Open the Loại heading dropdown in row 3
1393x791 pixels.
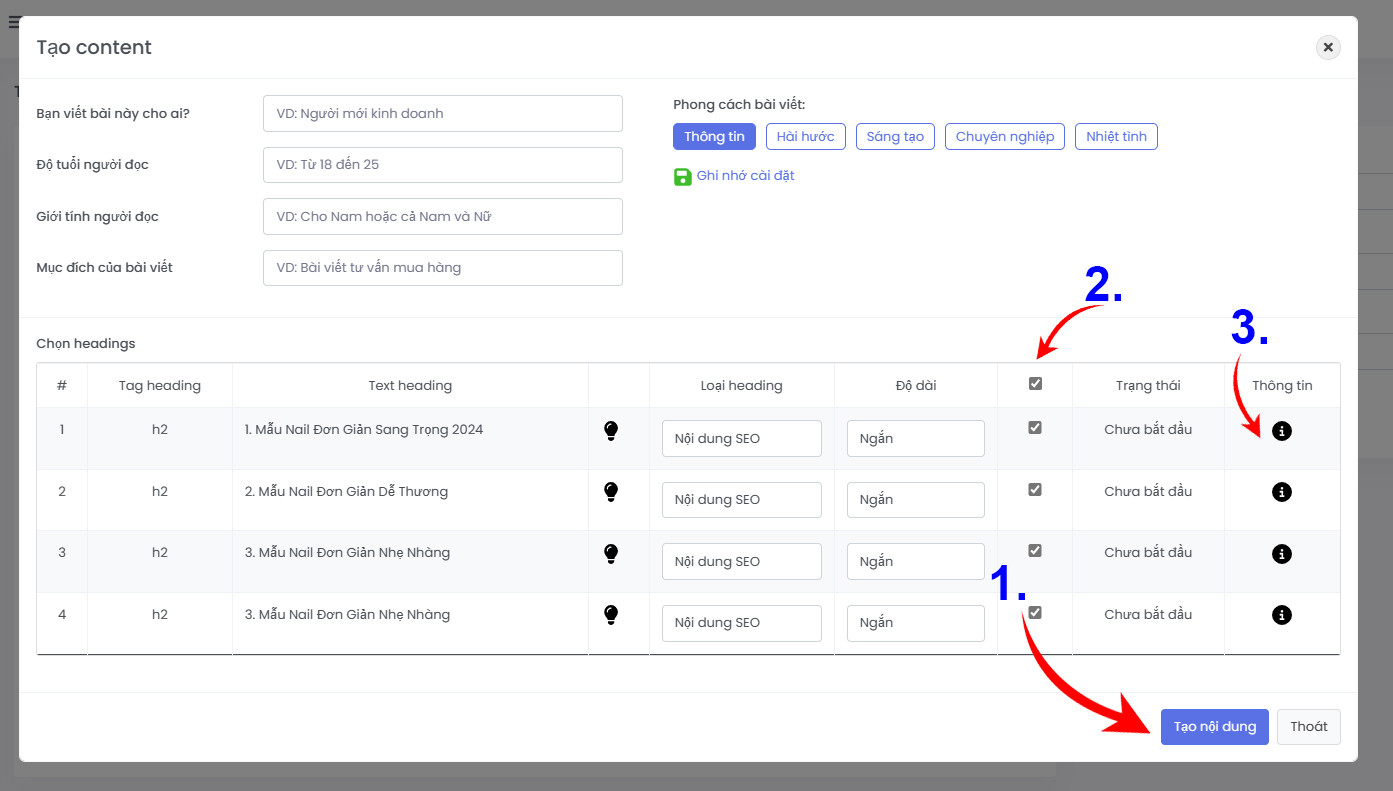point(742,561)
